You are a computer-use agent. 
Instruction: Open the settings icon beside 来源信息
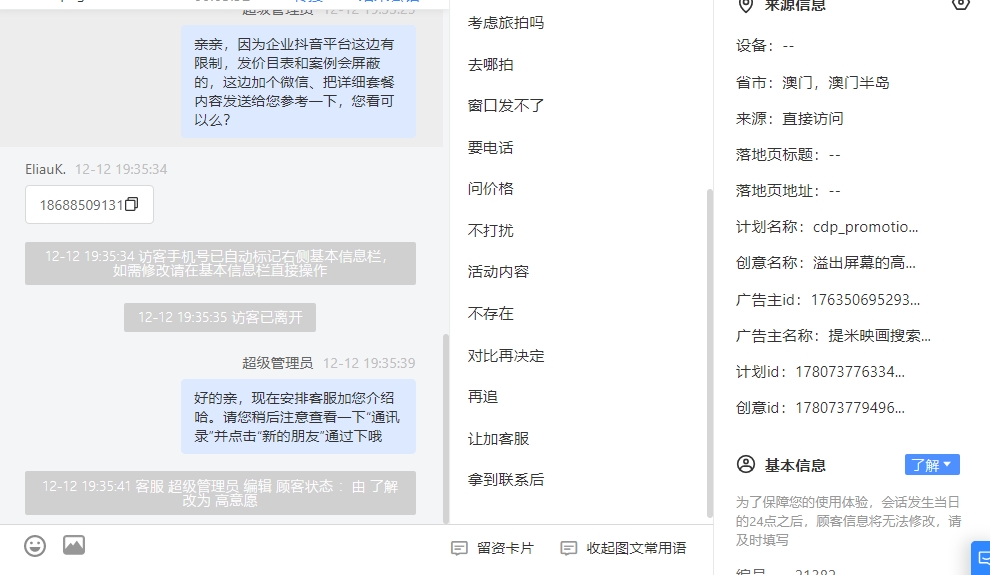coord(960,4)
